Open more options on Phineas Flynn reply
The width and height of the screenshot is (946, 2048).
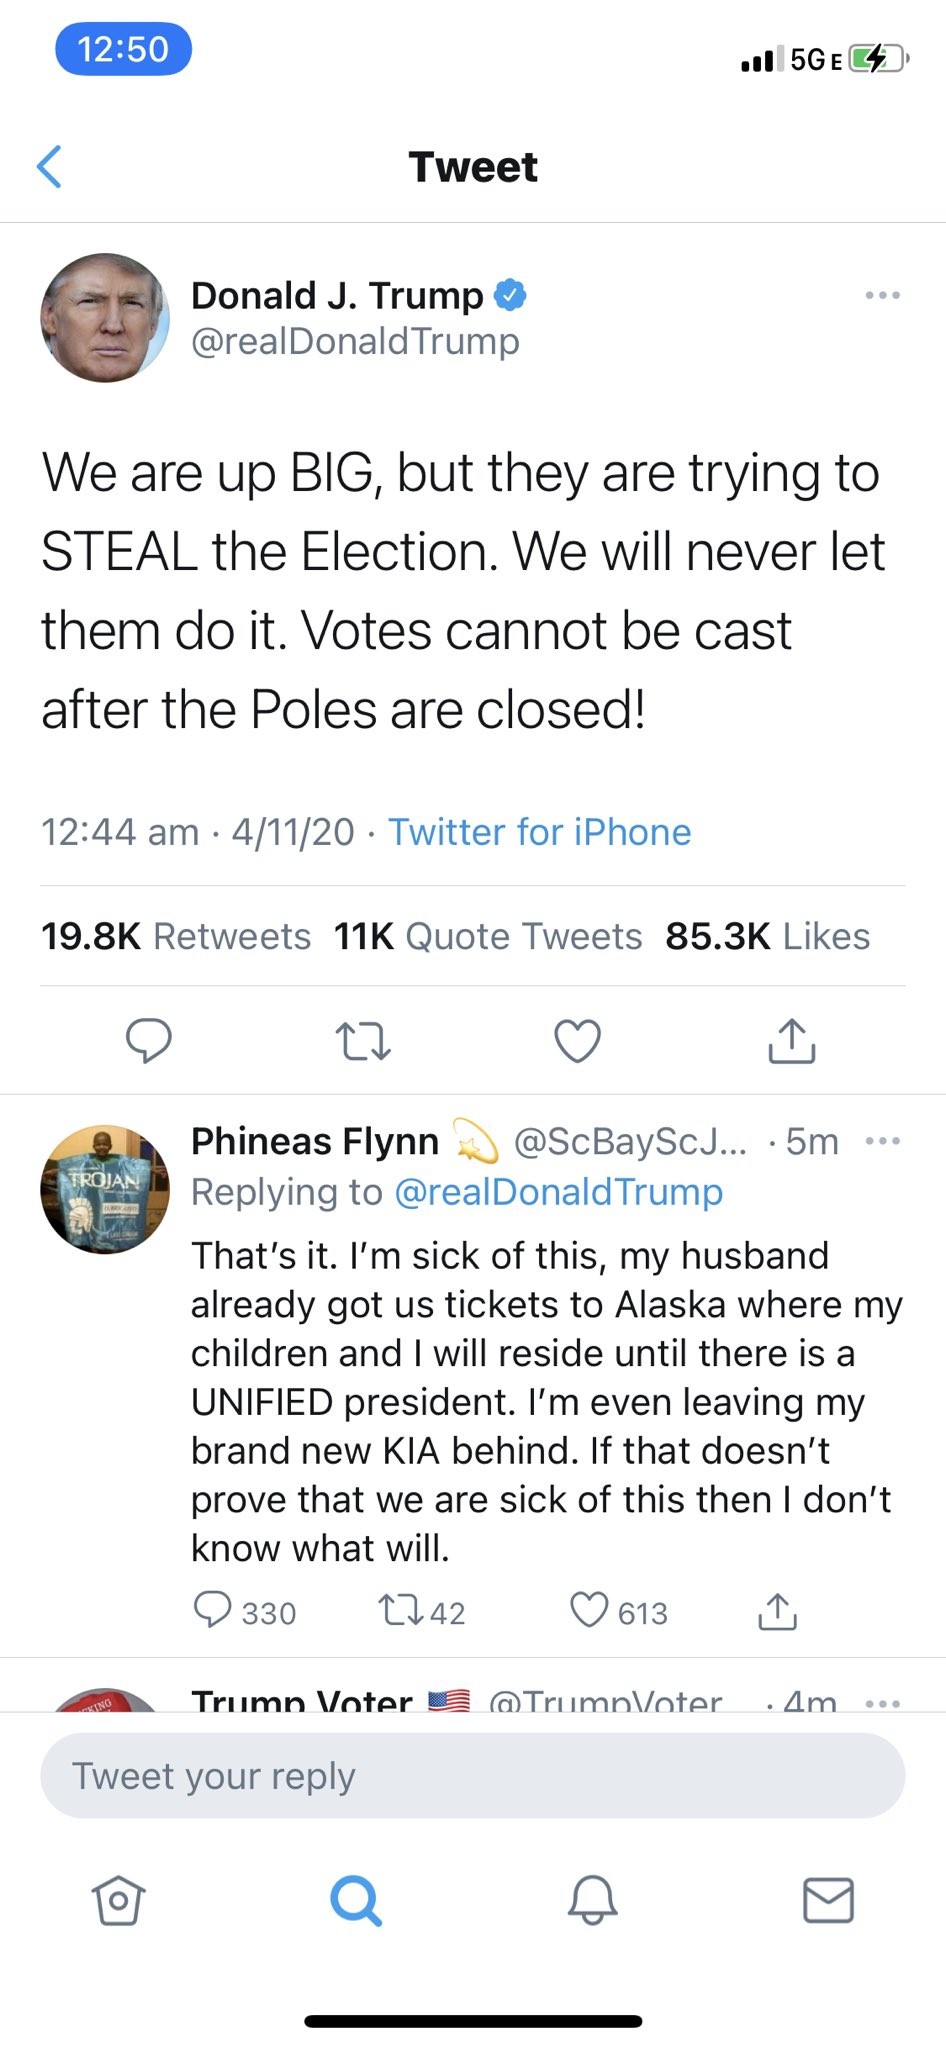(x=882, y=1141)
